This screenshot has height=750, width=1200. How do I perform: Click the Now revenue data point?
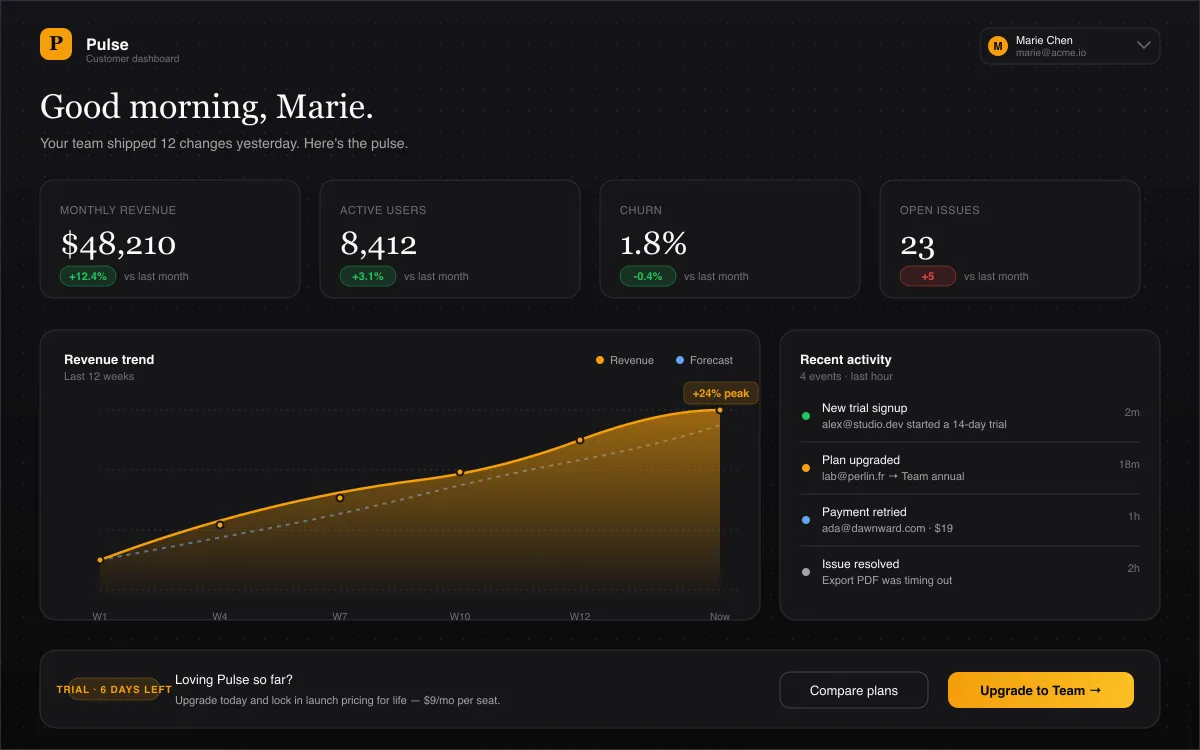tap(719, 410)
